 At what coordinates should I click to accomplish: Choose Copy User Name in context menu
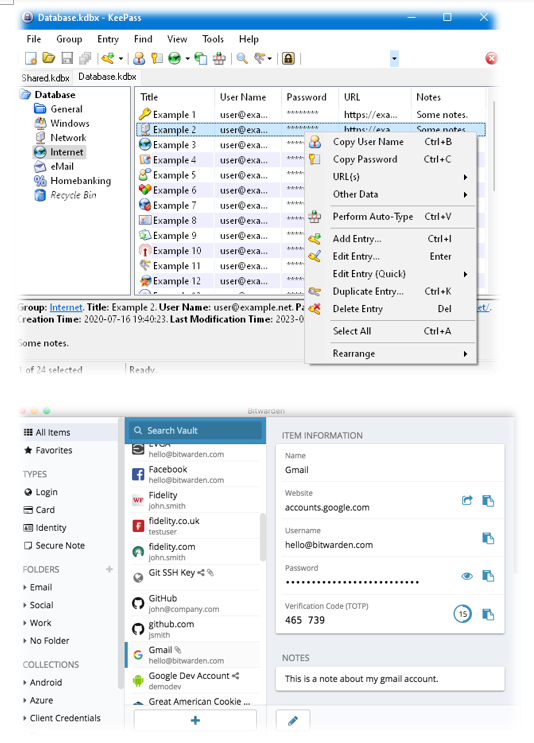[391, 142]
